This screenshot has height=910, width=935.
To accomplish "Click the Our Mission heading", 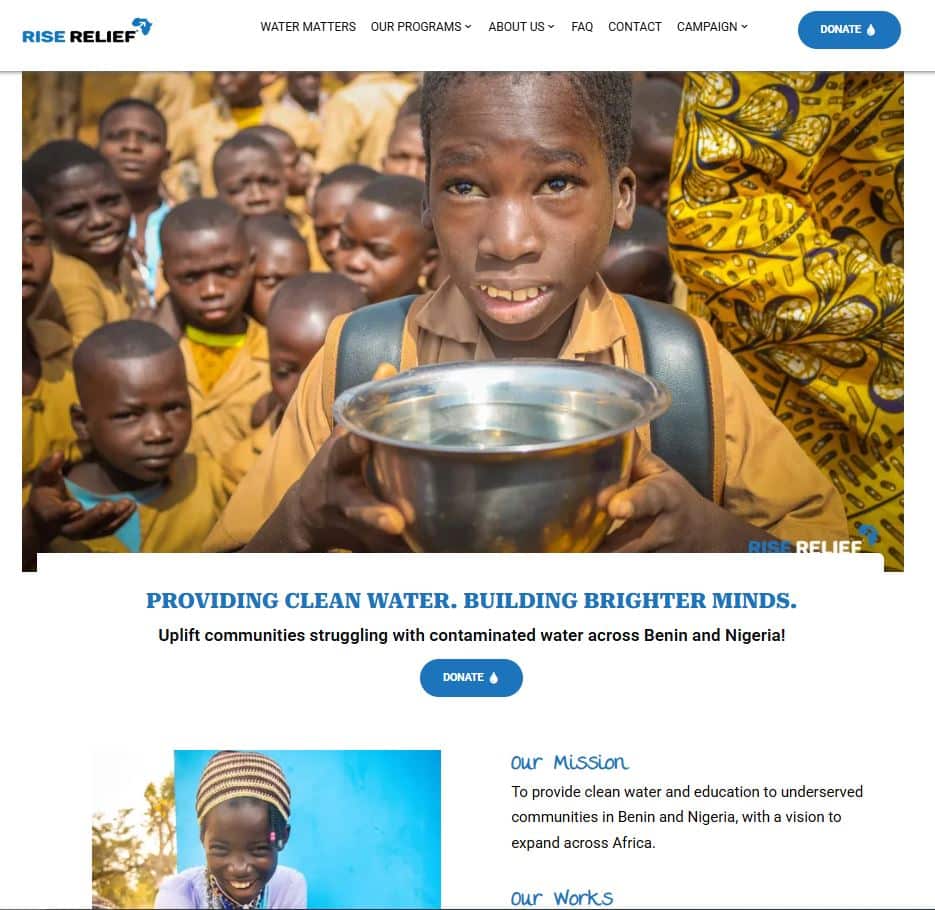I will 569,763.
